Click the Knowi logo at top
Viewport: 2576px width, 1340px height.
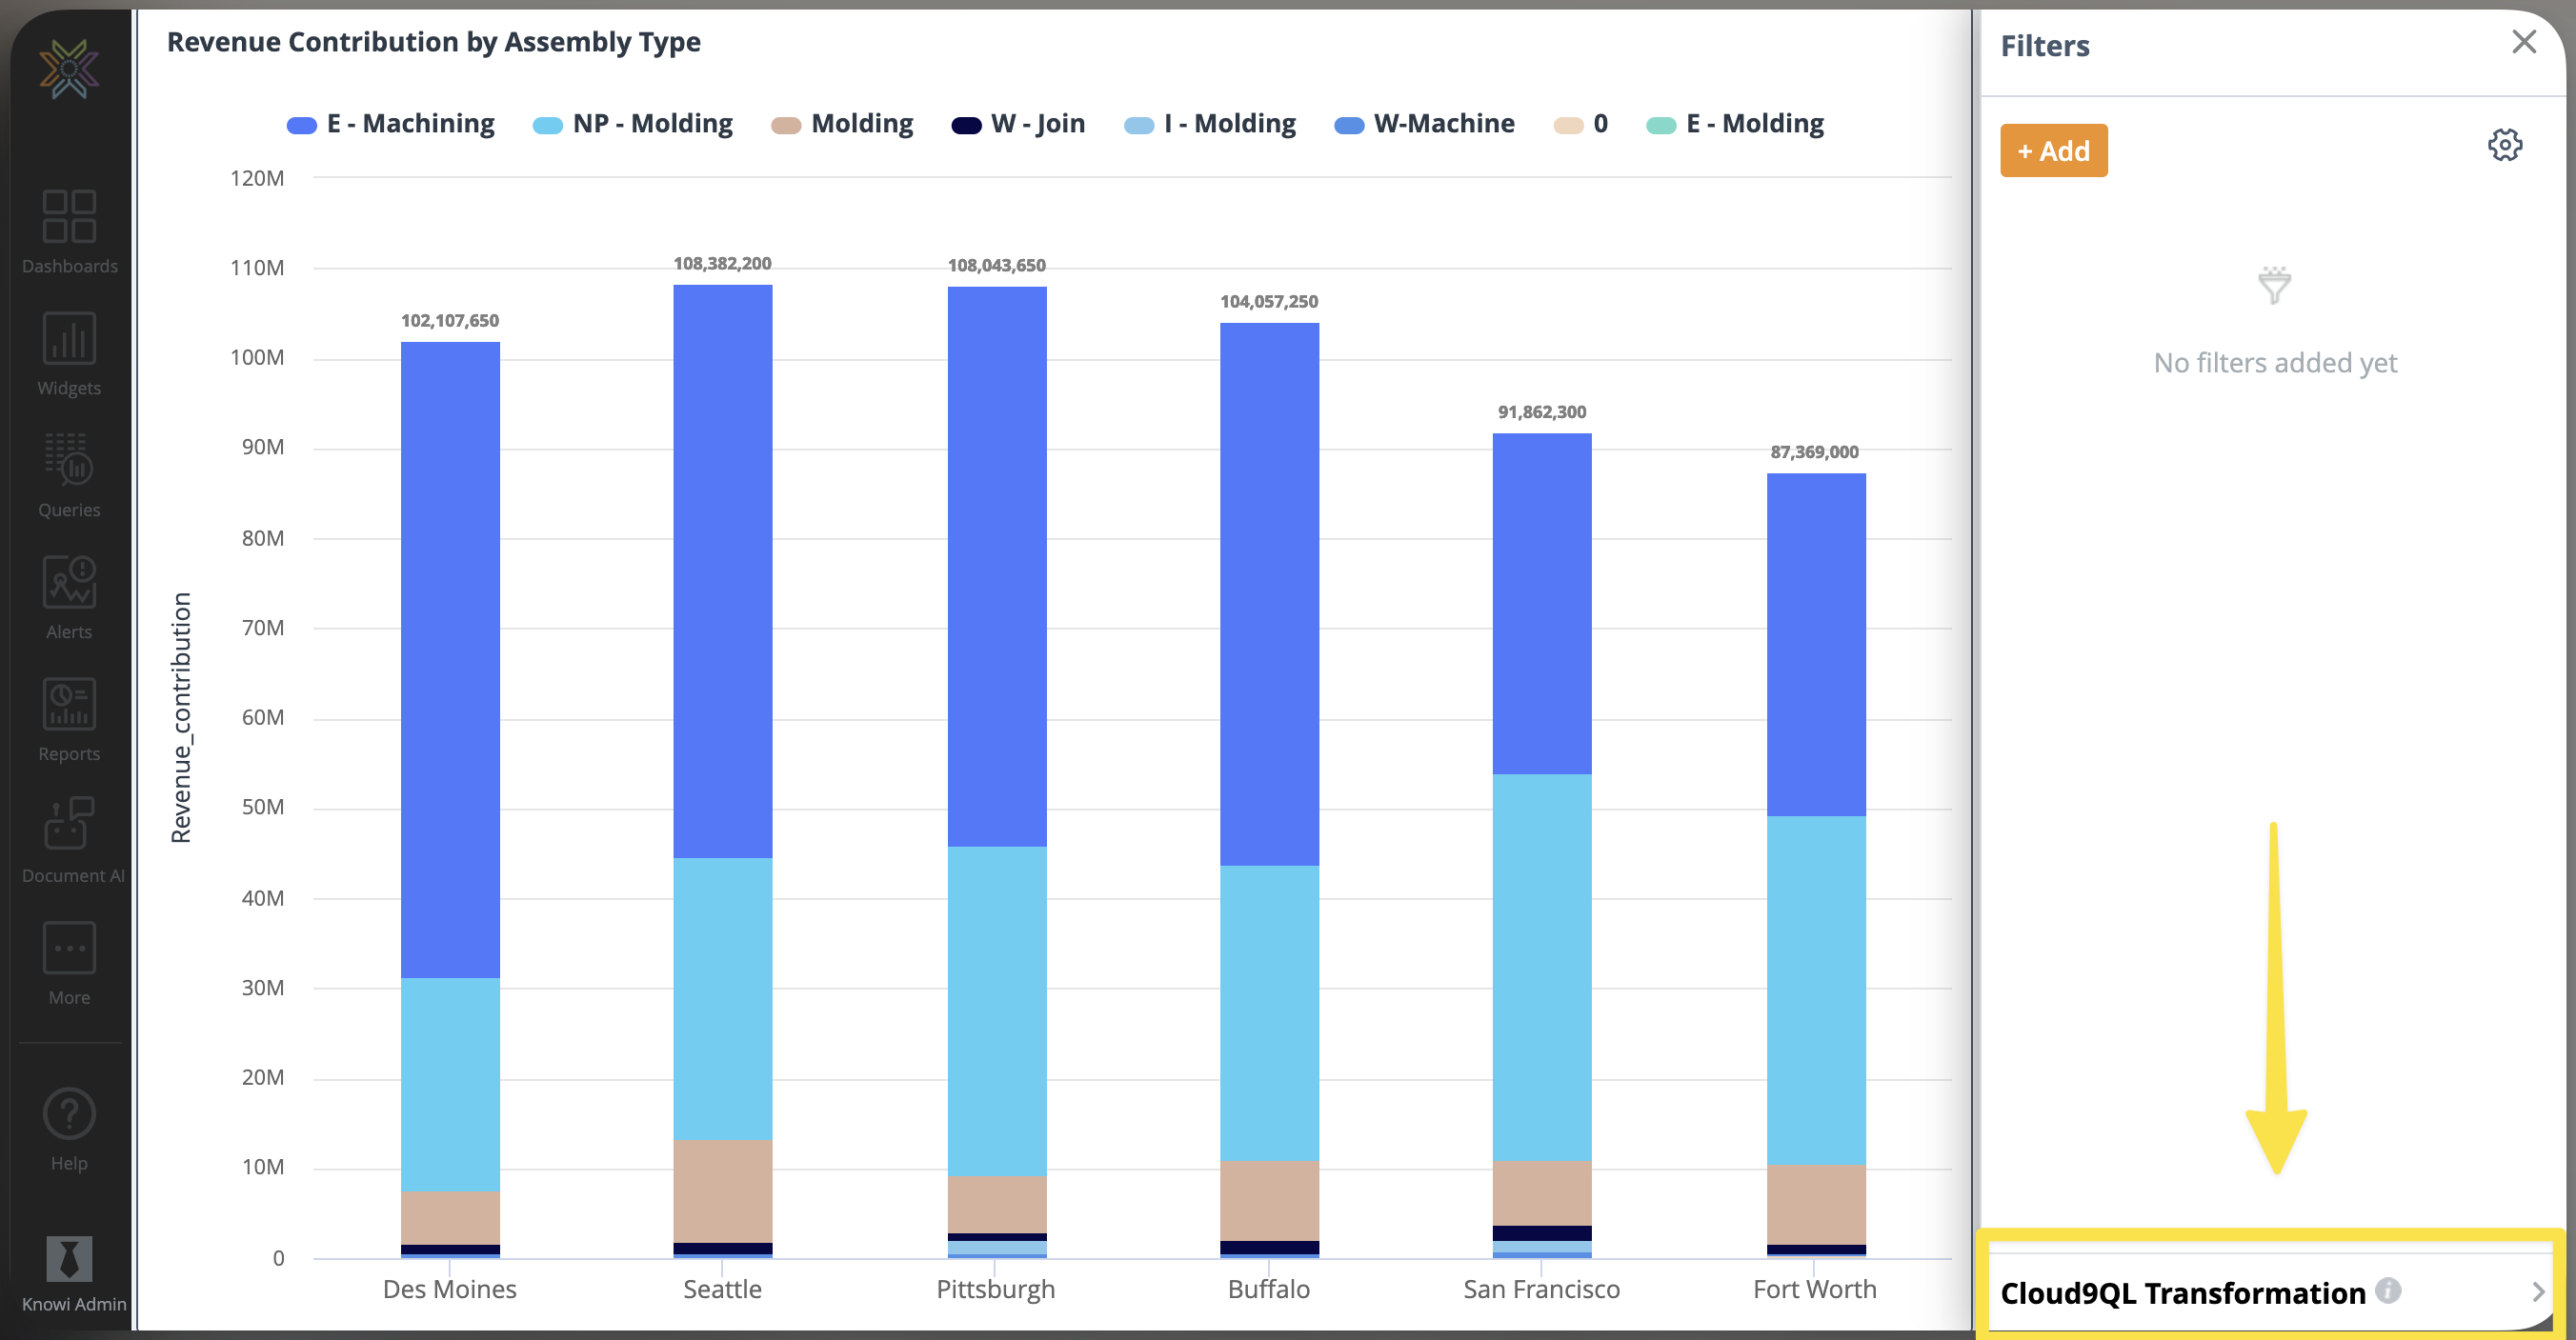[69, 68]
